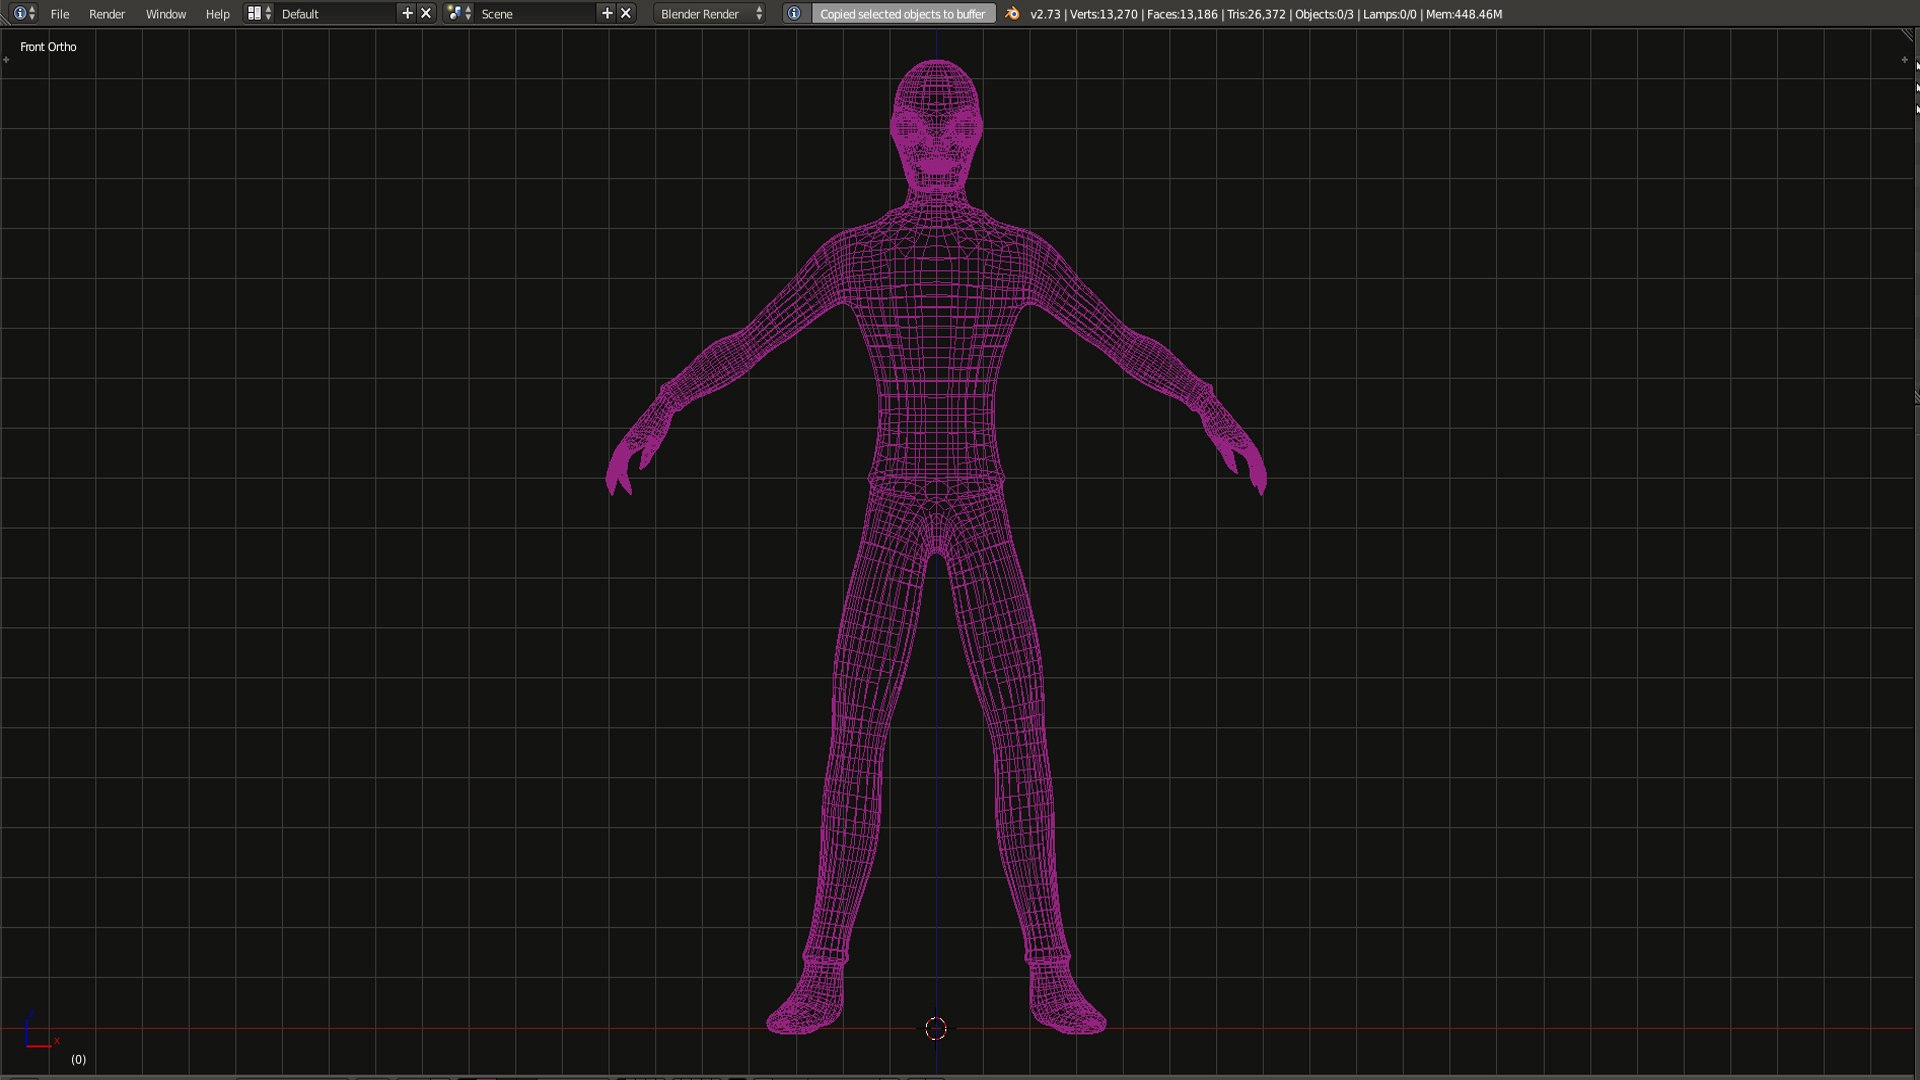Expand the properties region with the right plus
This screenshot has width=1920, height=1080.
click(1904, 60)
